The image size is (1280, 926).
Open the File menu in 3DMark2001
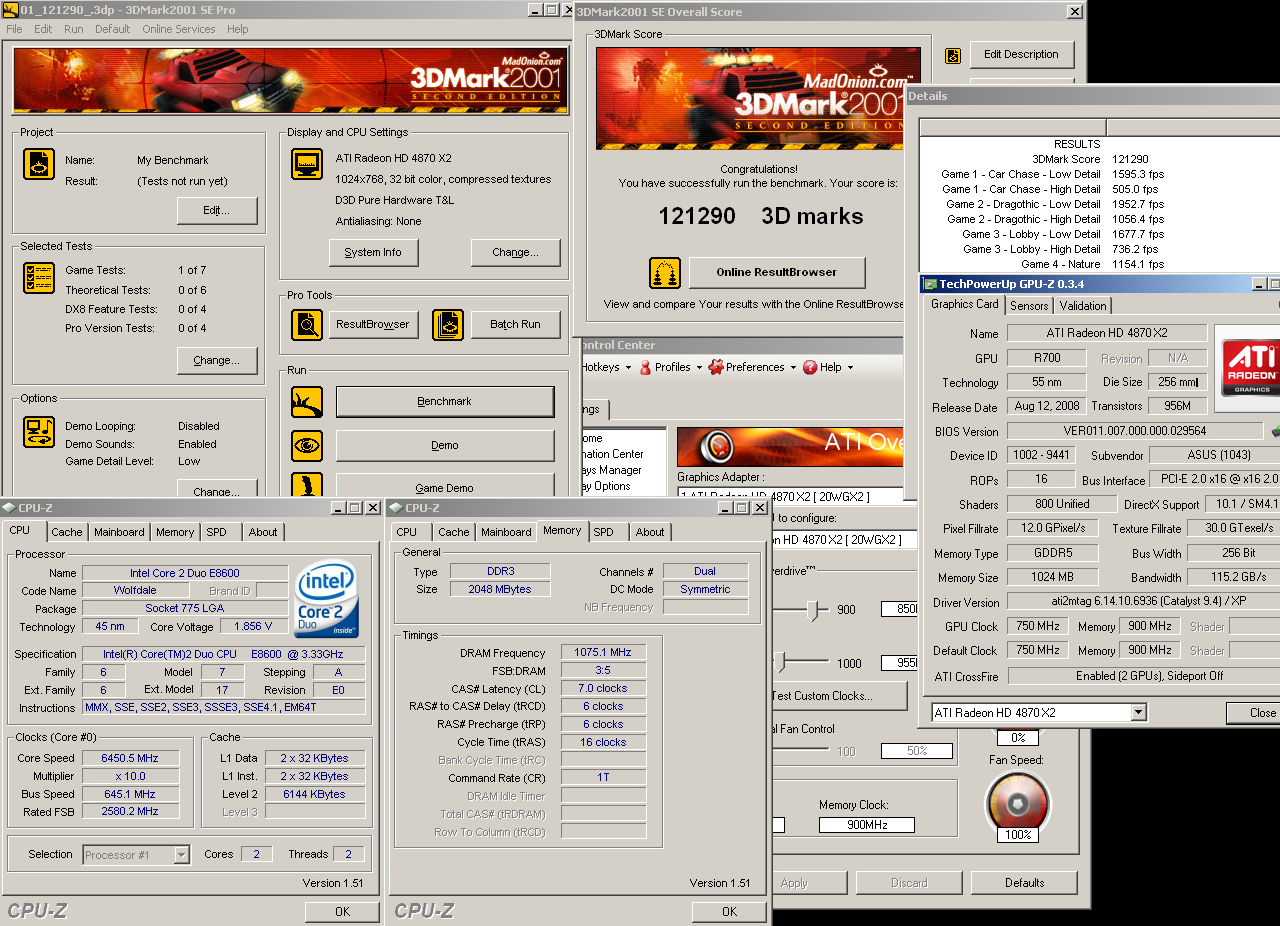click(x=14, y=29)
